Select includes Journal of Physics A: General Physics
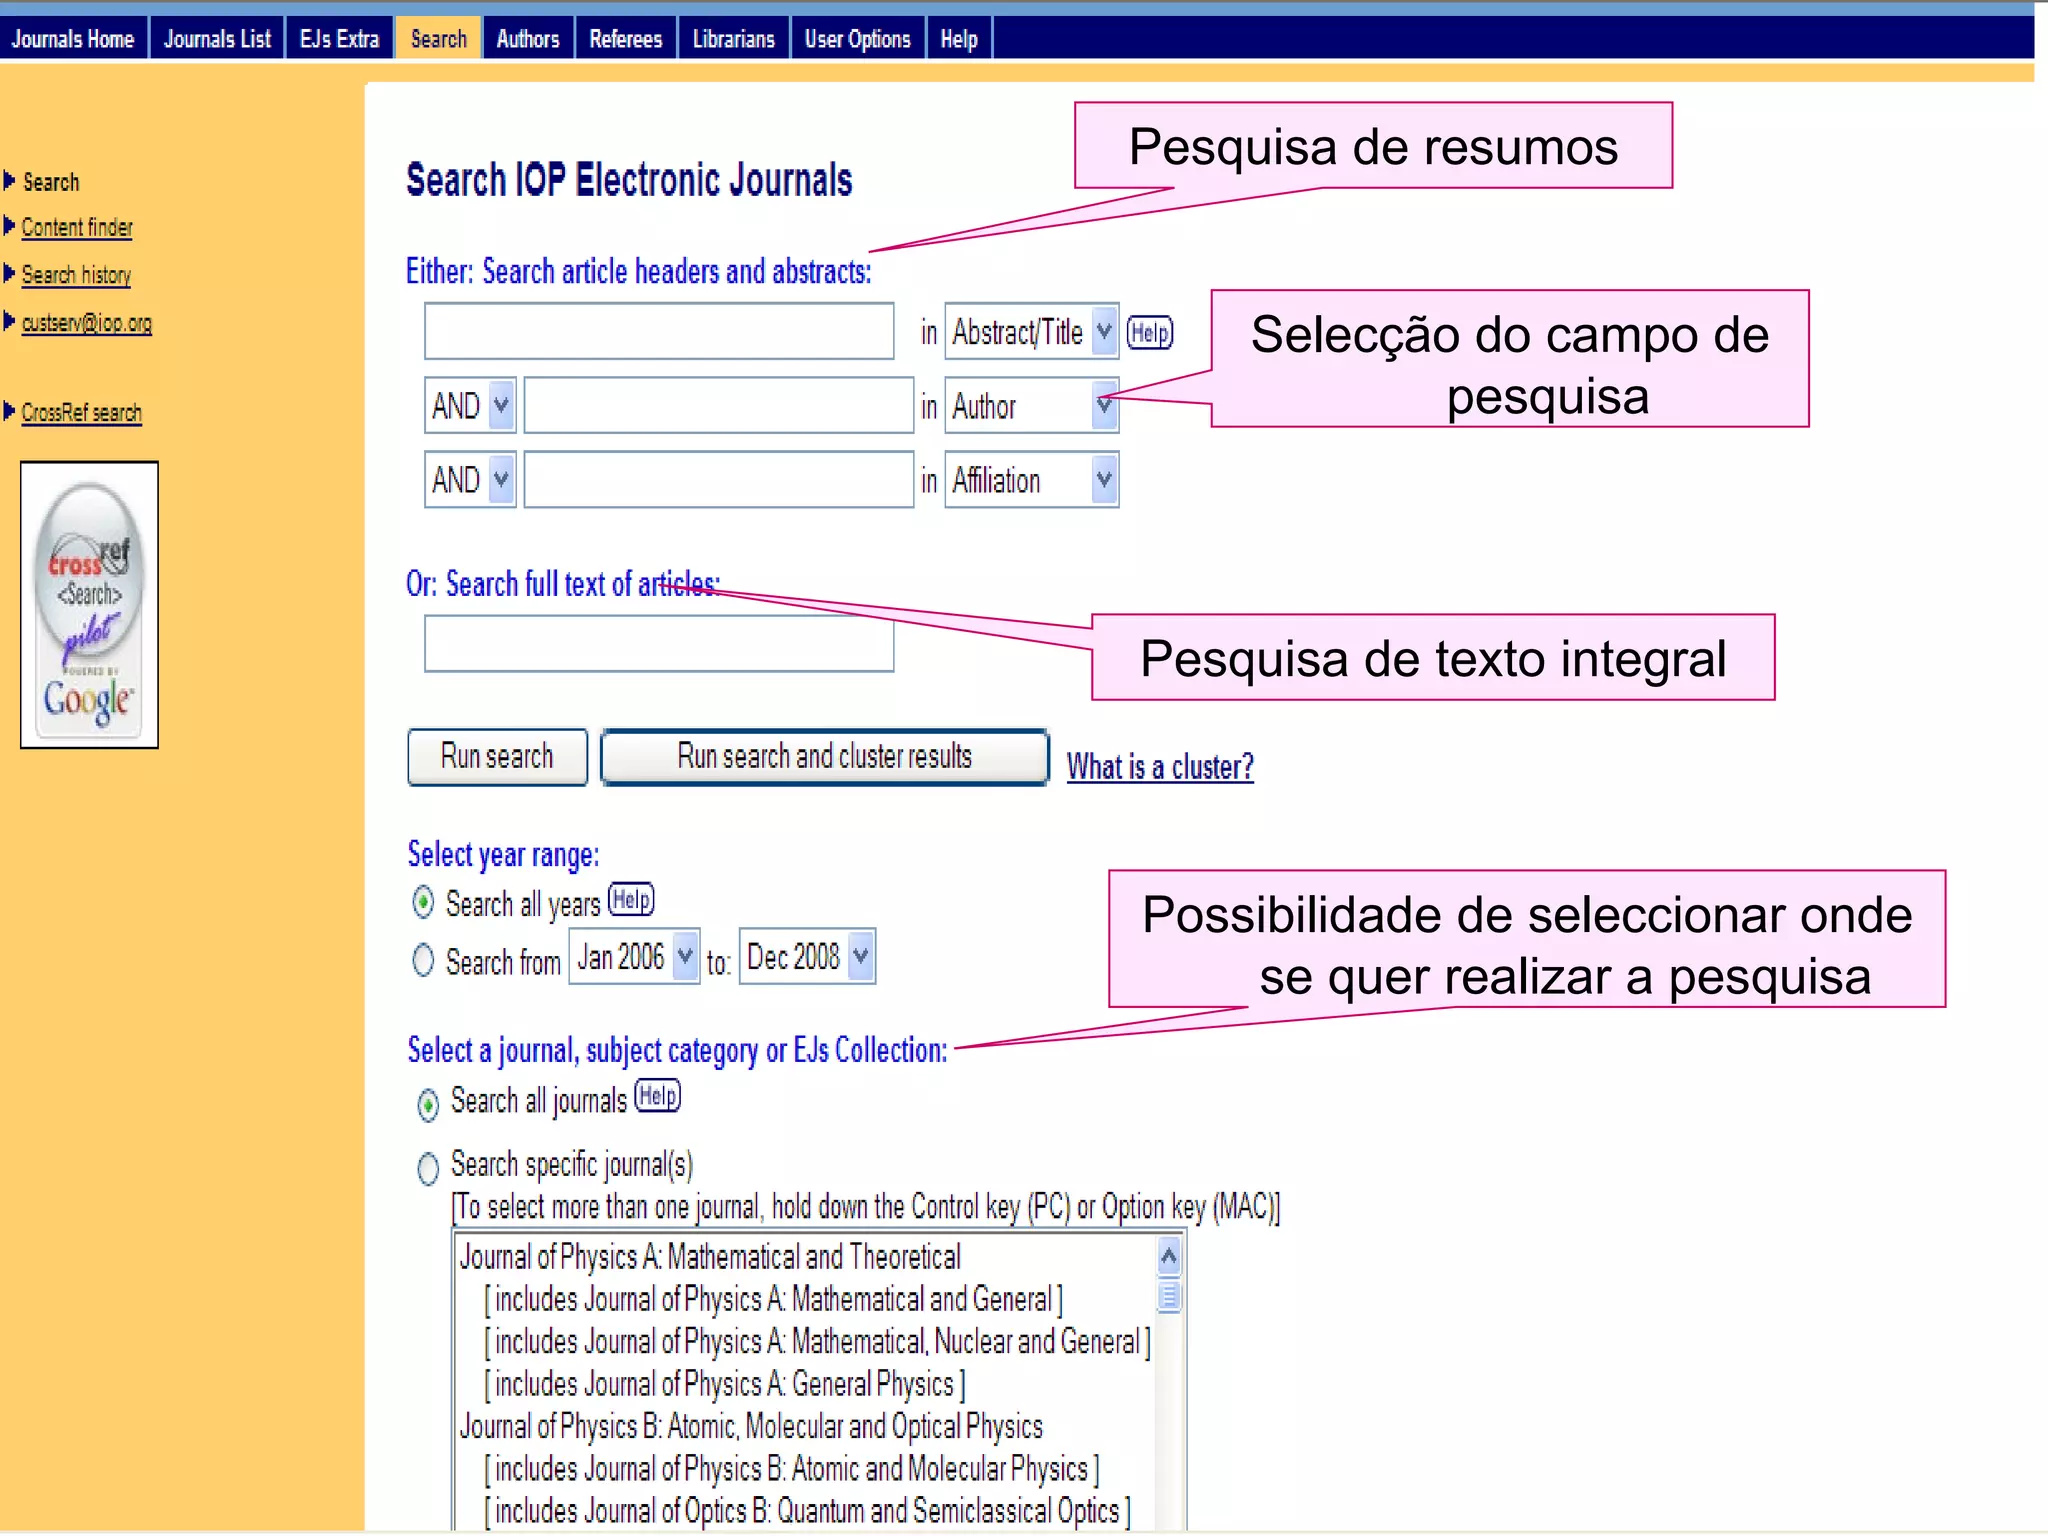Screen dimensions: 2048x1536 pyautogui.click(x=725, y=1384)
